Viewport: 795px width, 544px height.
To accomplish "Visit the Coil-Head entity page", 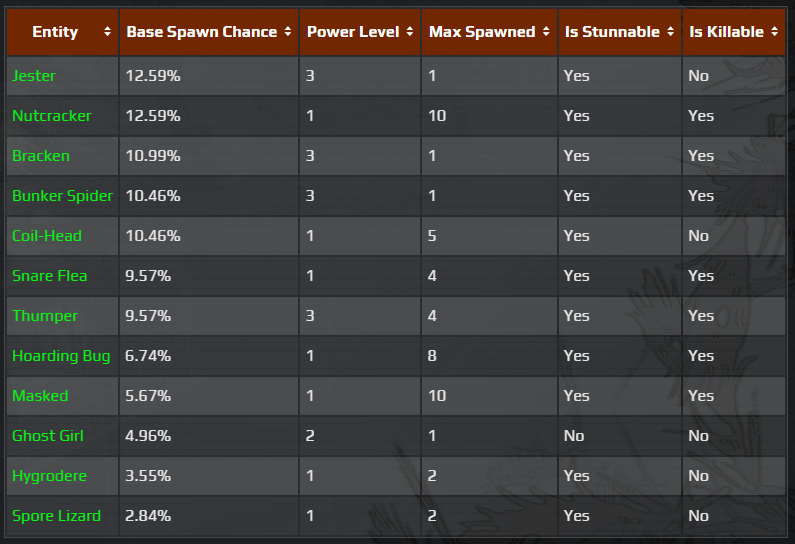I will (x=47, y=236).
